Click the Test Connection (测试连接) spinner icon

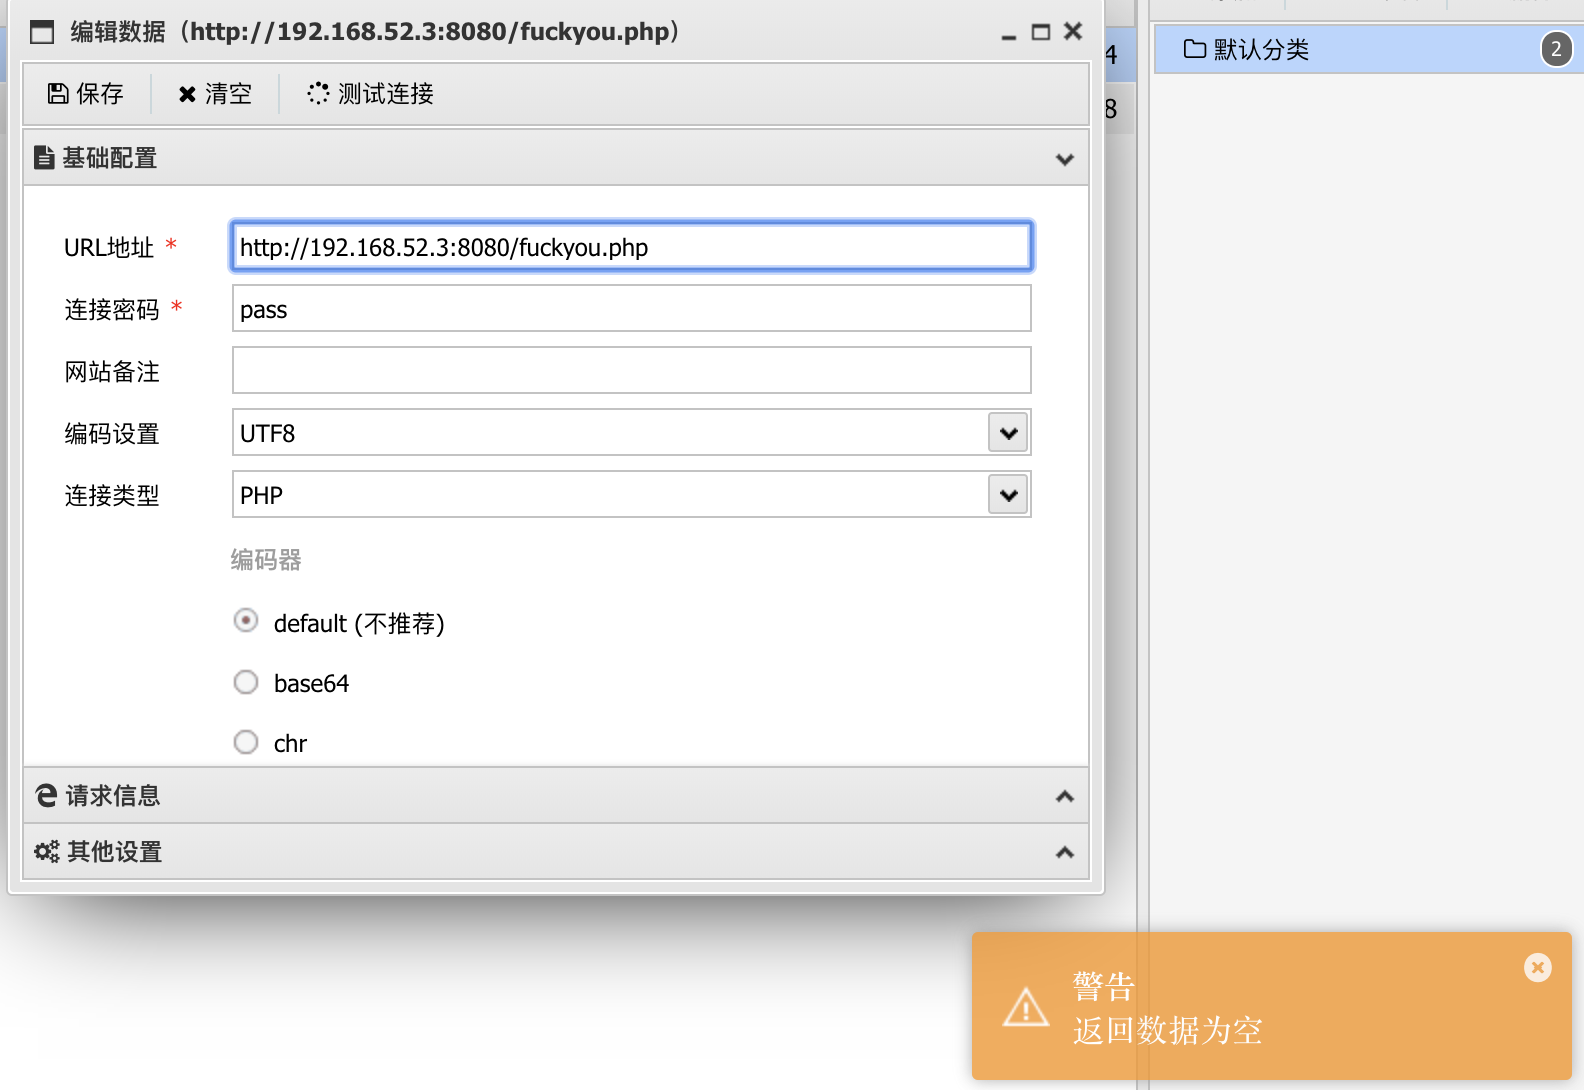(x=318, y=94)
